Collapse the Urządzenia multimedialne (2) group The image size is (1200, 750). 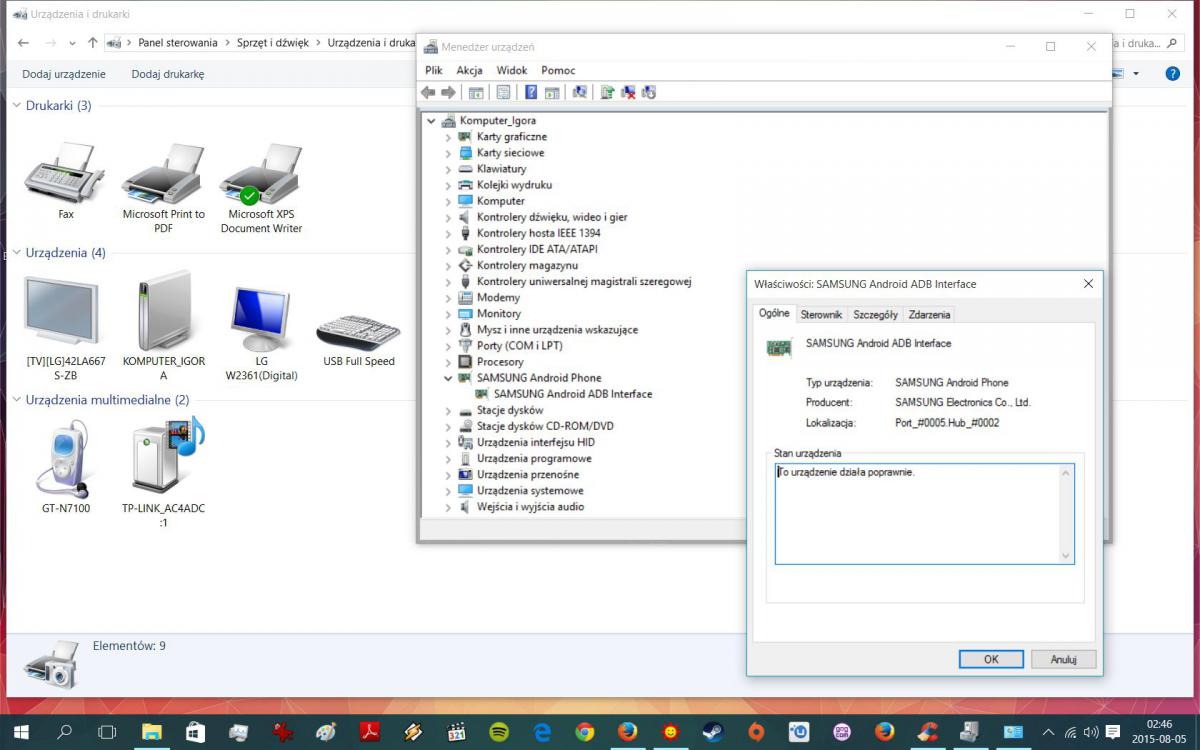16,399
